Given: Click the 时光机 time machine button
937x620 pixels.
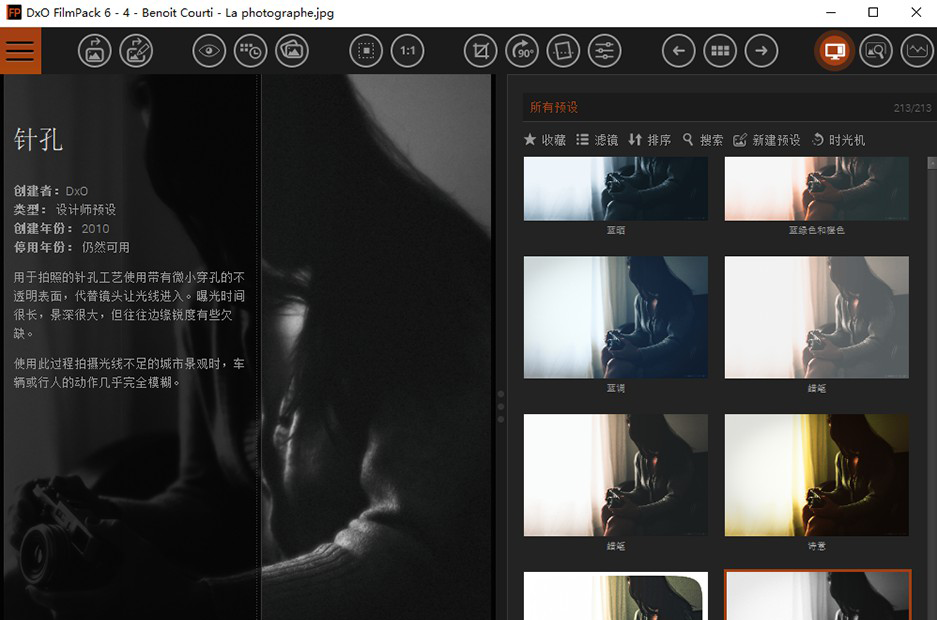Looking at the screenshot, I should (x=838, y=140).
